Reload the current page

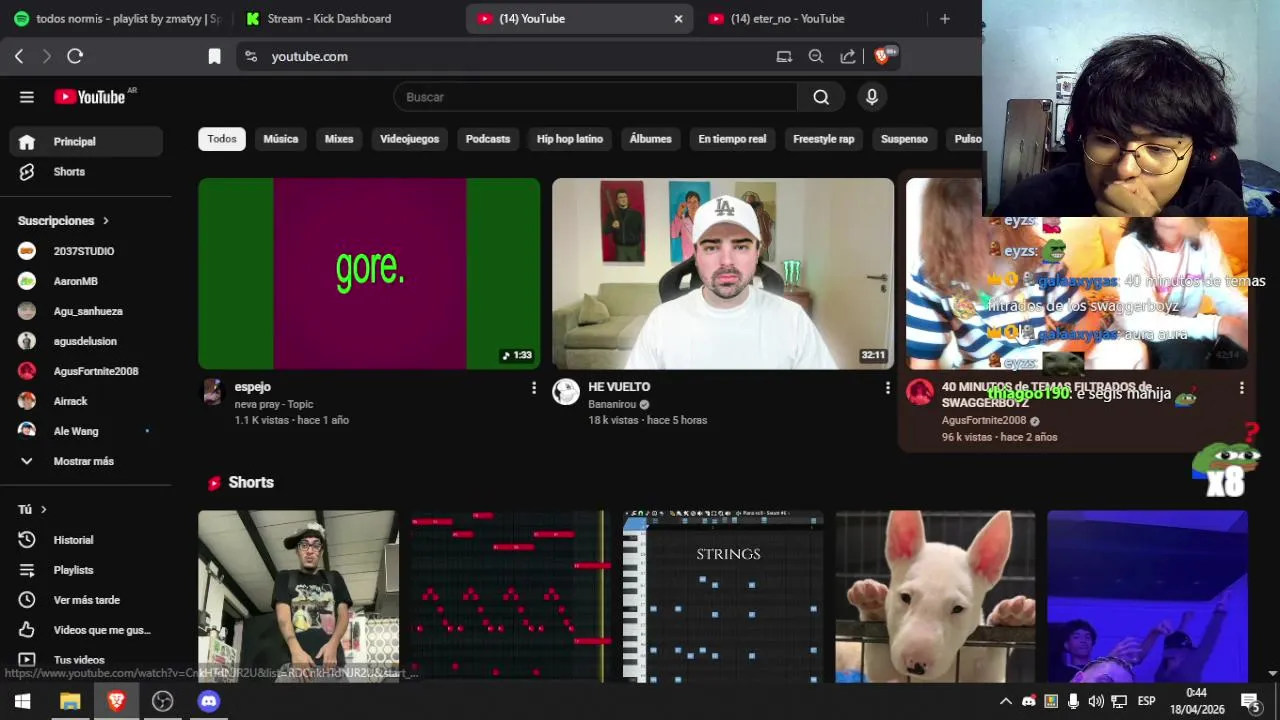(75, 57)
